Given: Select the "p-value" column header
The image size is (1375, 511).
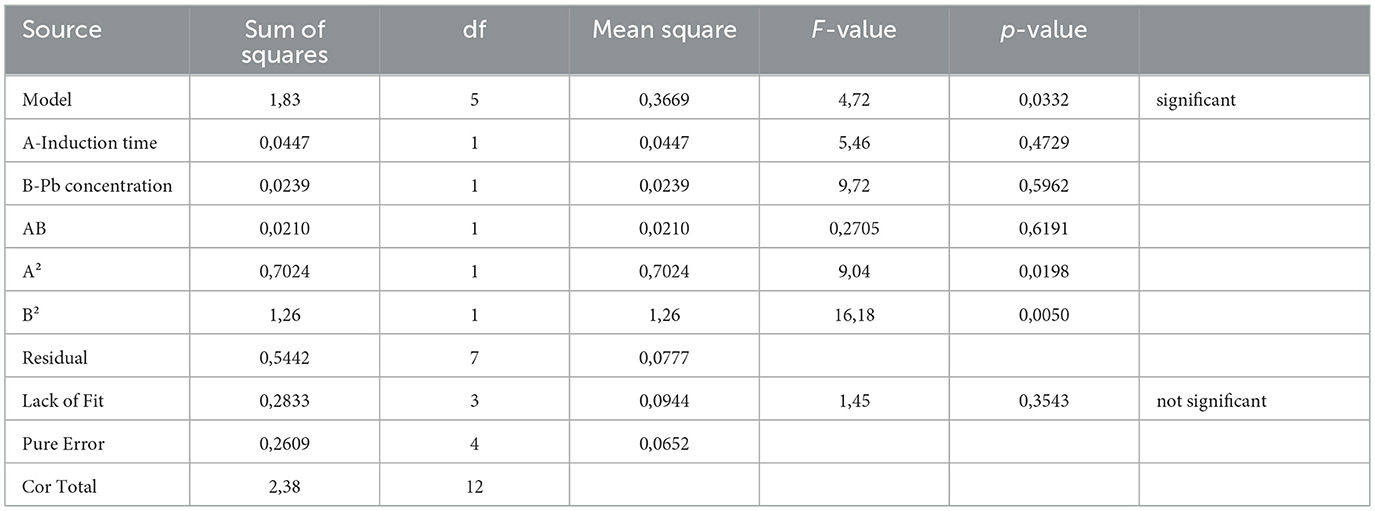Looking at the screenshot, I should [1043, 30].
